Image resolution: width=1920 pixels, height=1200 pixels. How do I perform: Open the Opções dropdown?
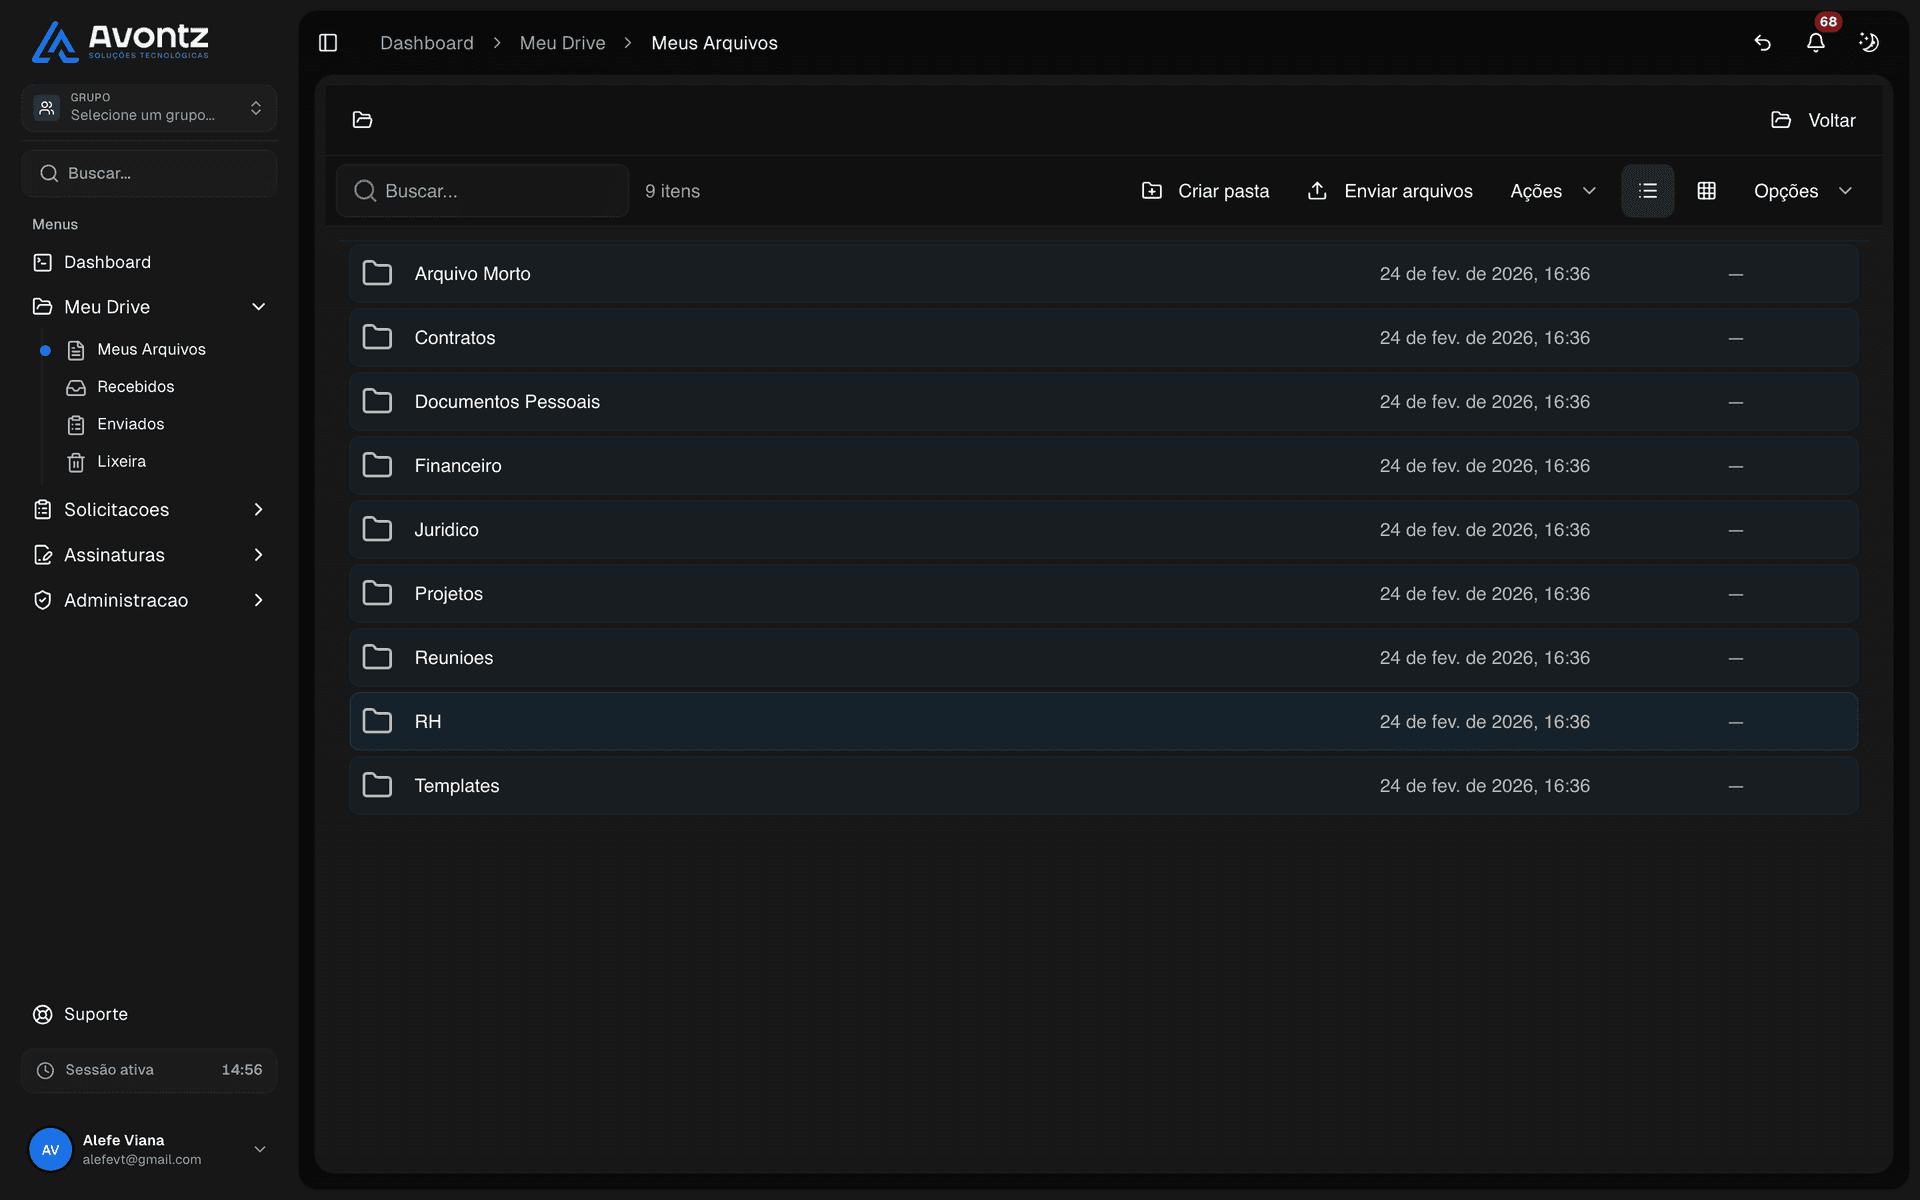coord(1802,191)
